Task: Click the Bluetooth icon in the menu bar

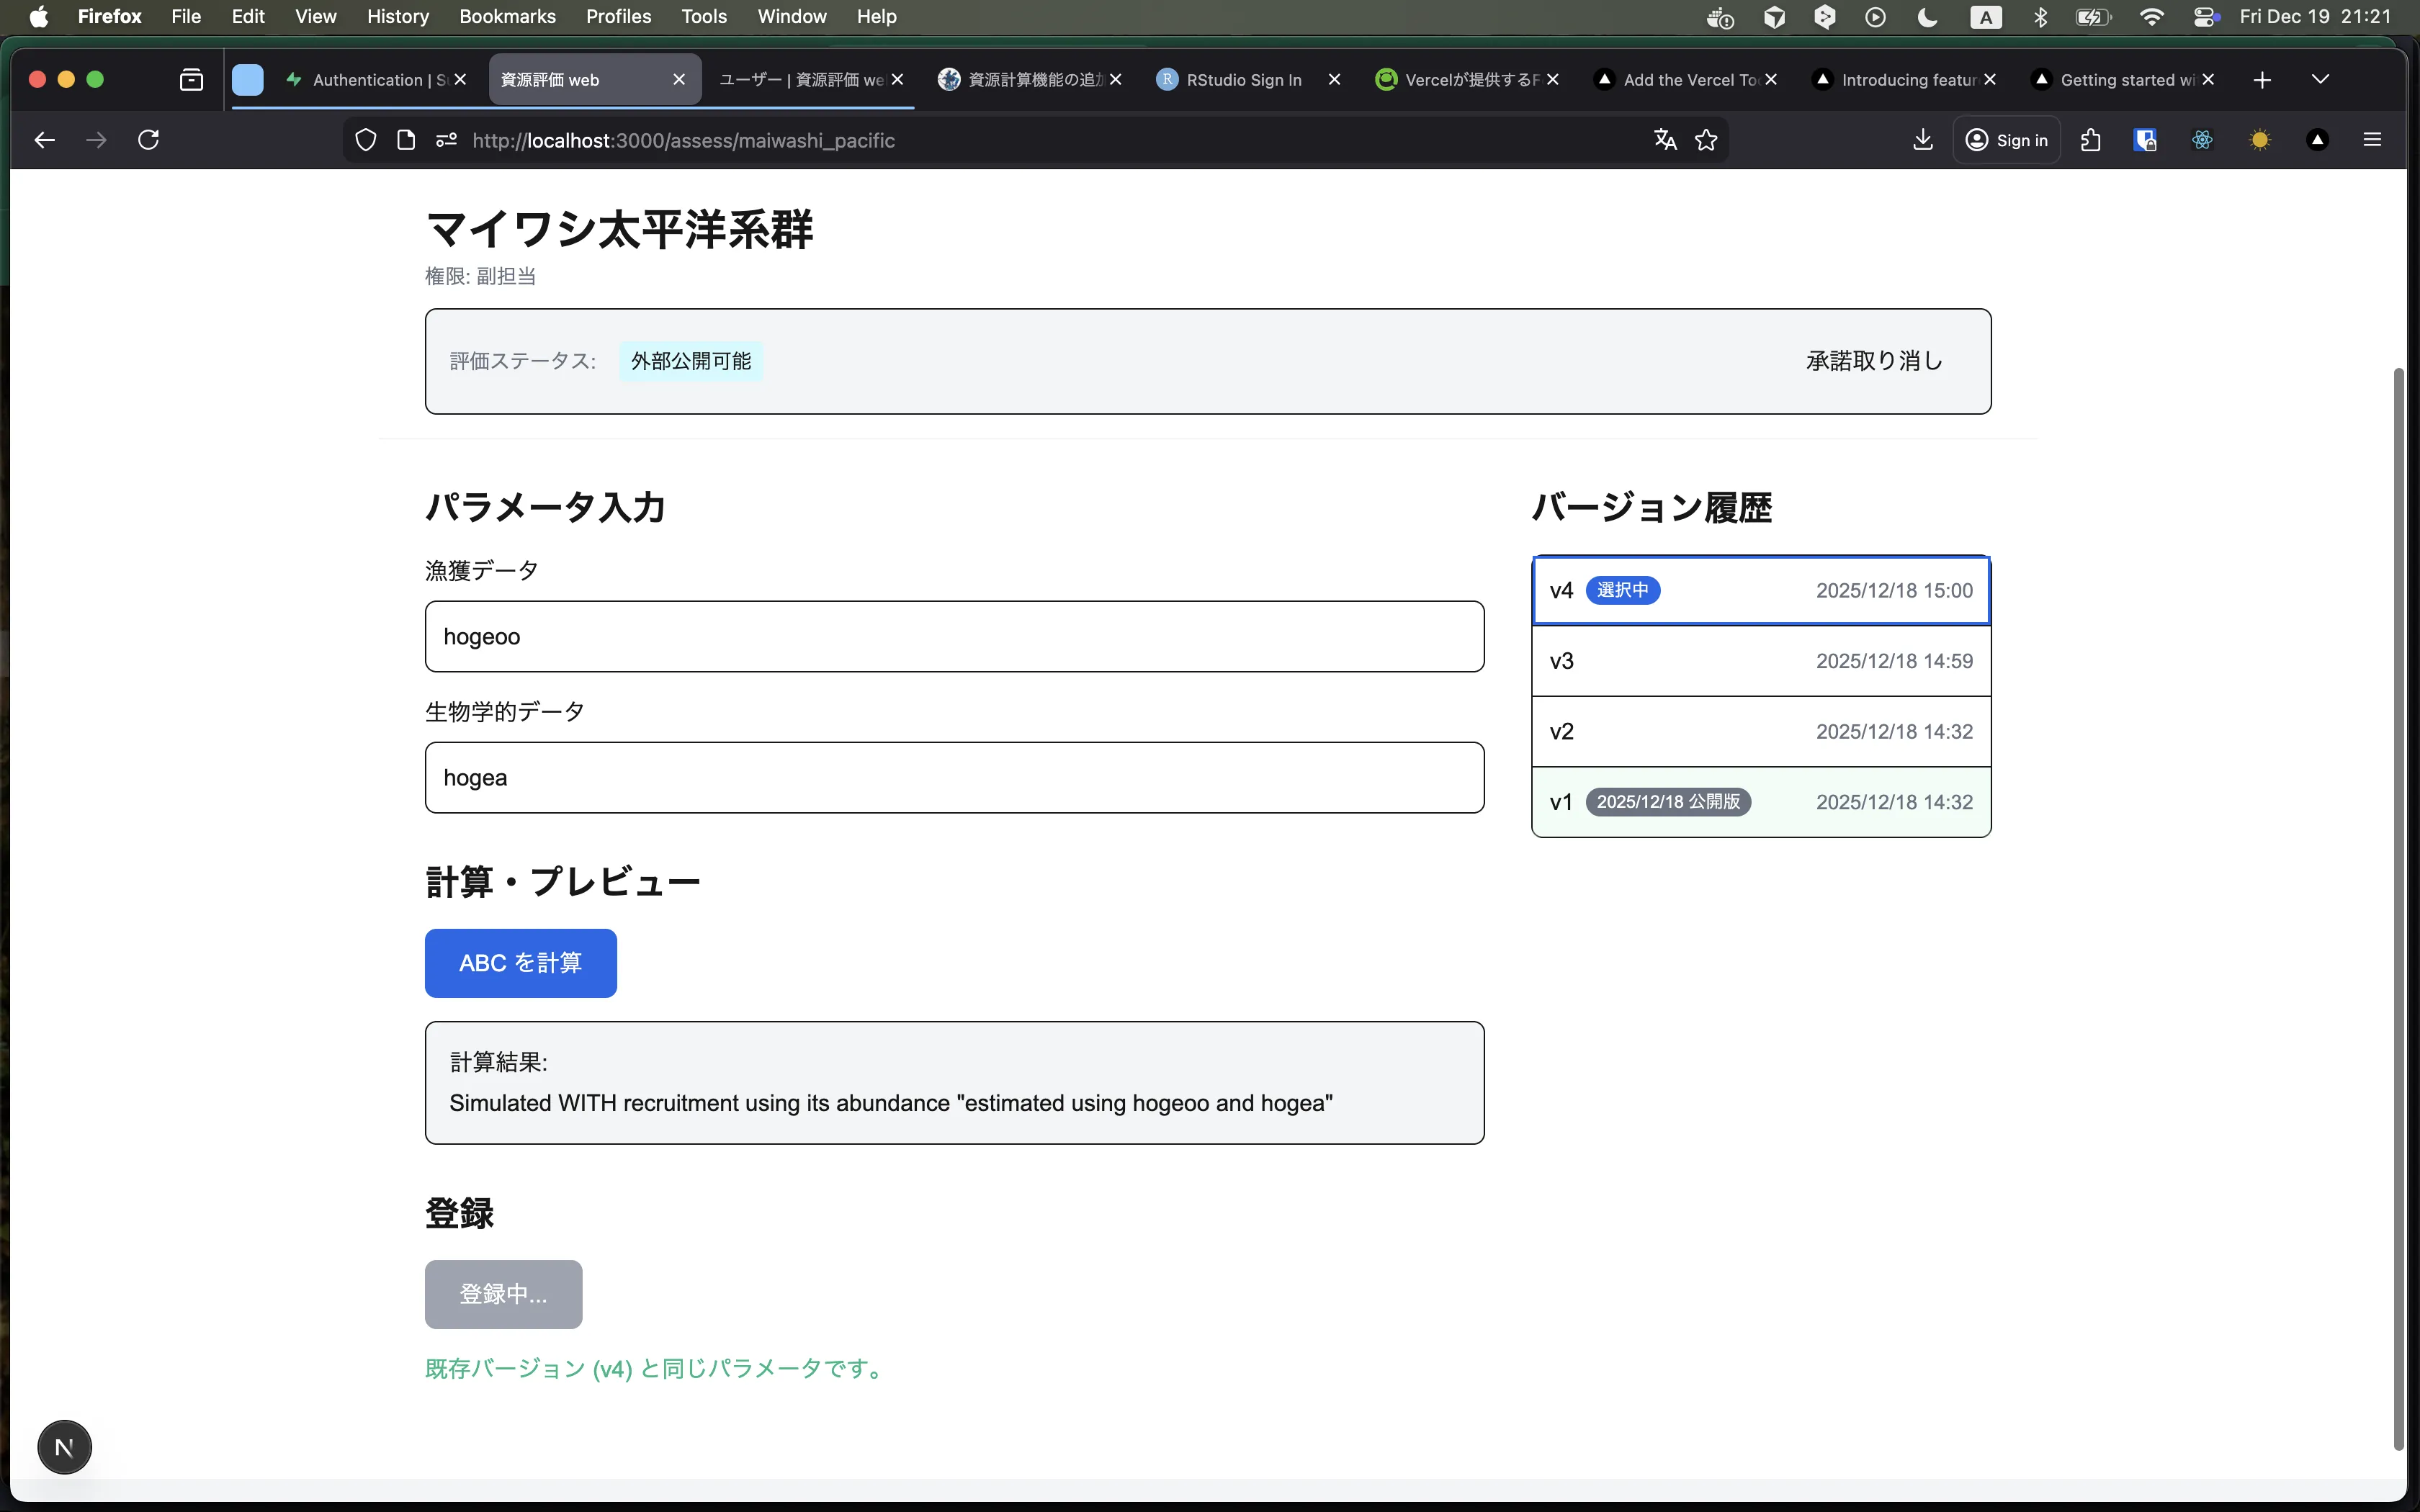Action: point(2040,16)
